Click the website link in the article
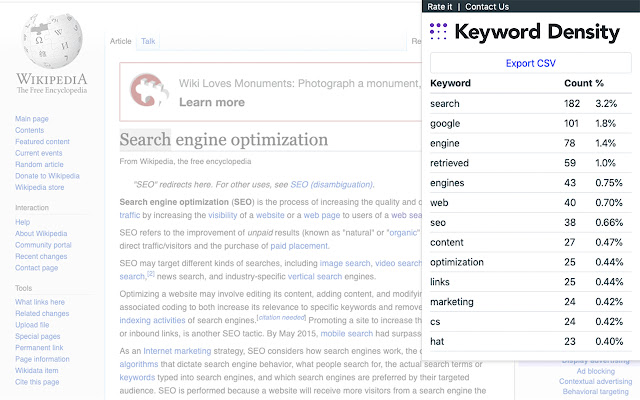Screen dimensions: 640x400 270,215
